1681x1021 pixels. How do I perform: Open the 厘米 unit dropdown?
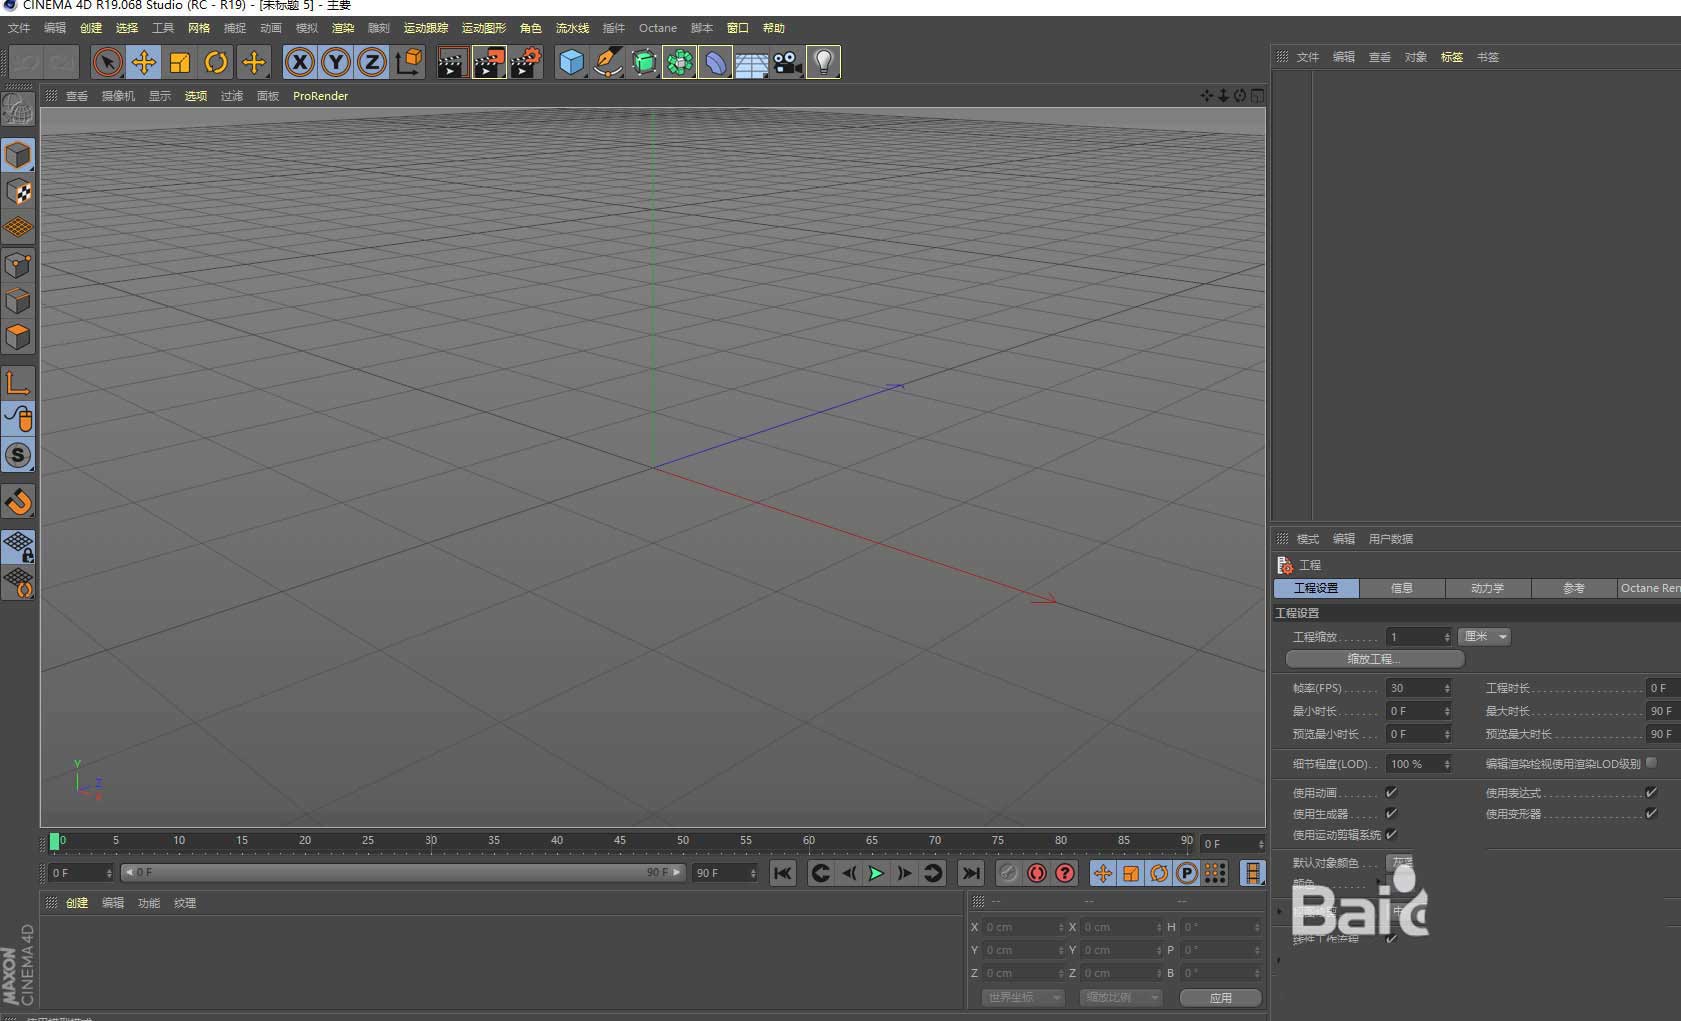[1485, 637]
